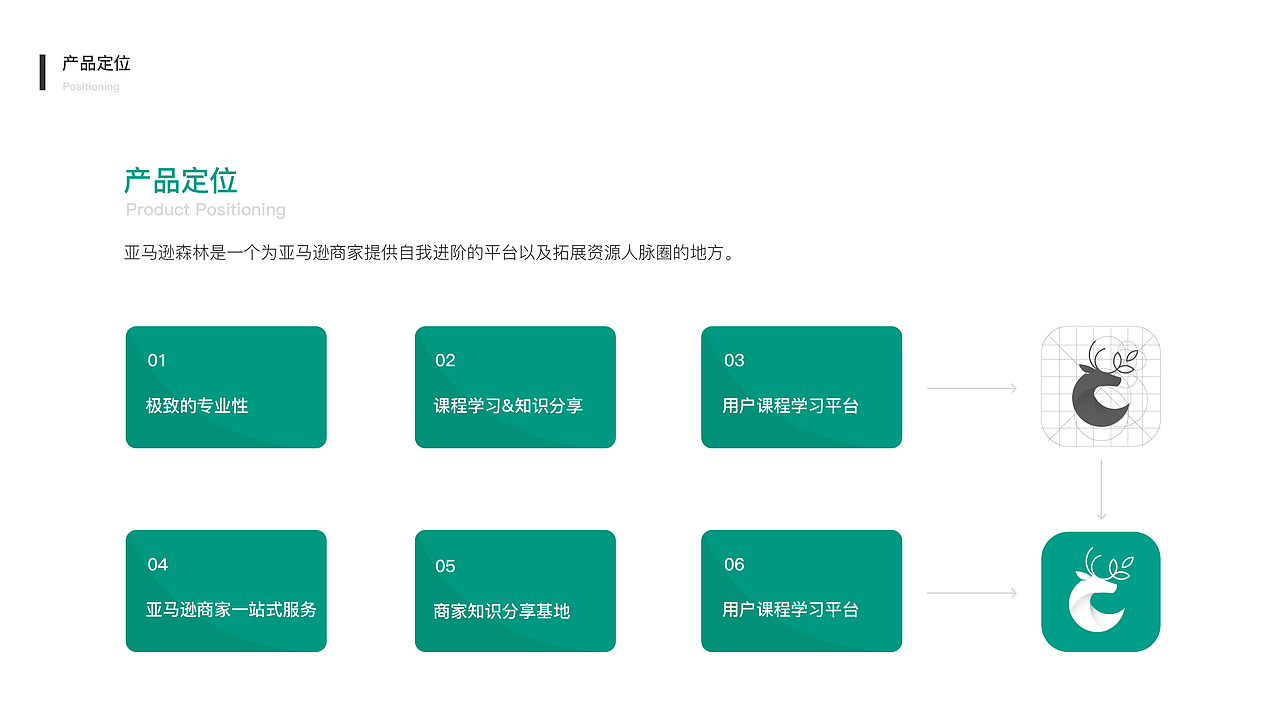Toggle card 02 课程学习&知识分享
This screenshot has height=725, width=1280.
click(x=515, y=387)
